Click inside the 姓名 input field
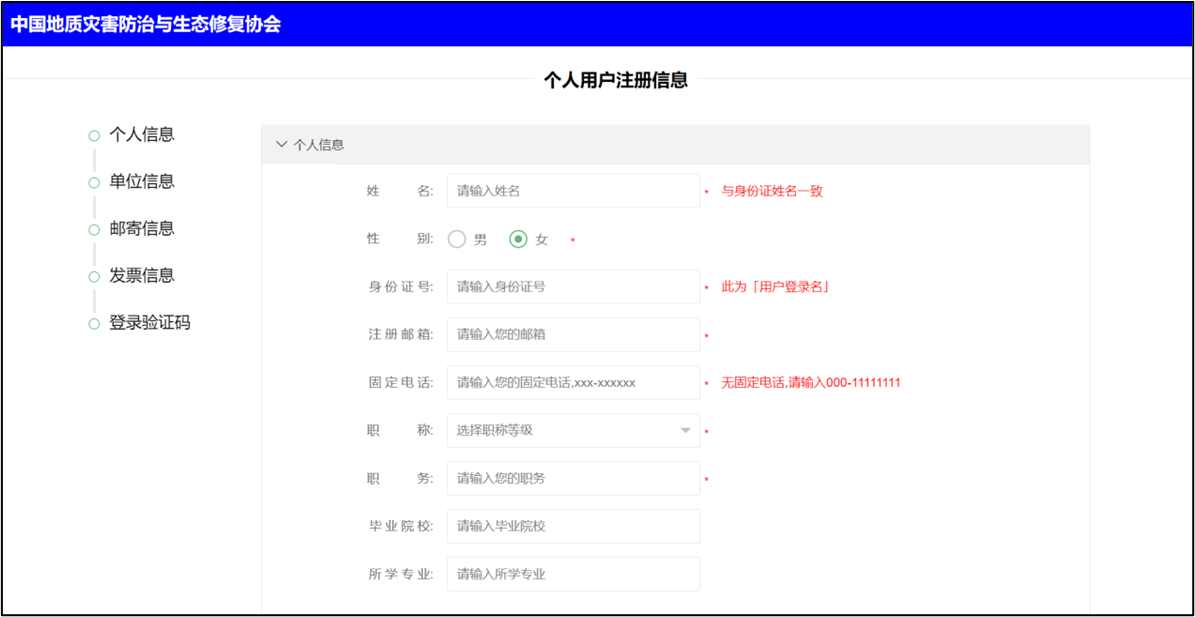This screenshot has height=617, width=1195. click(573, 190)
